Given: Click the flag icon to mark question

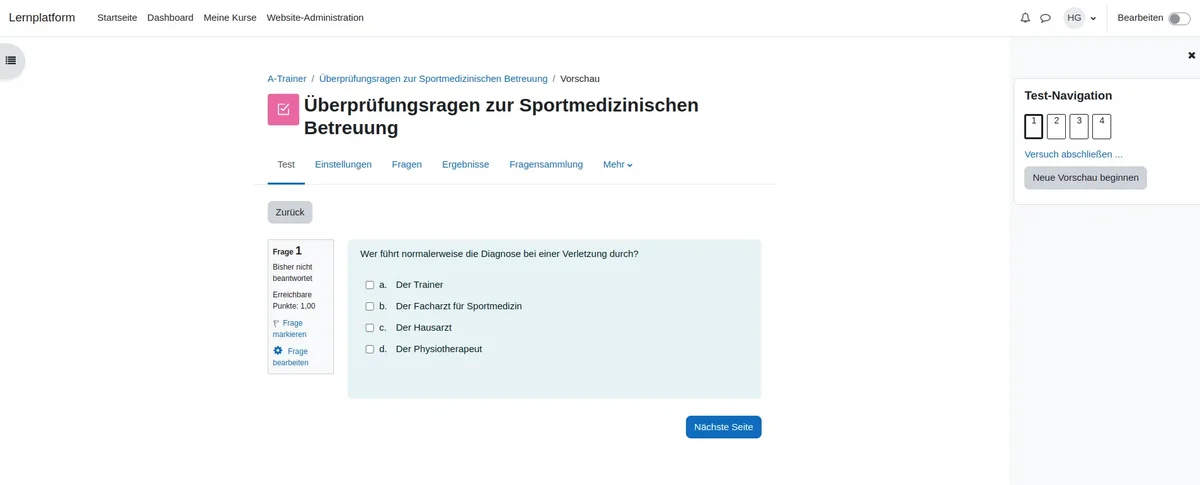Looking at the screenshot, I should click(x=277, y=324).
